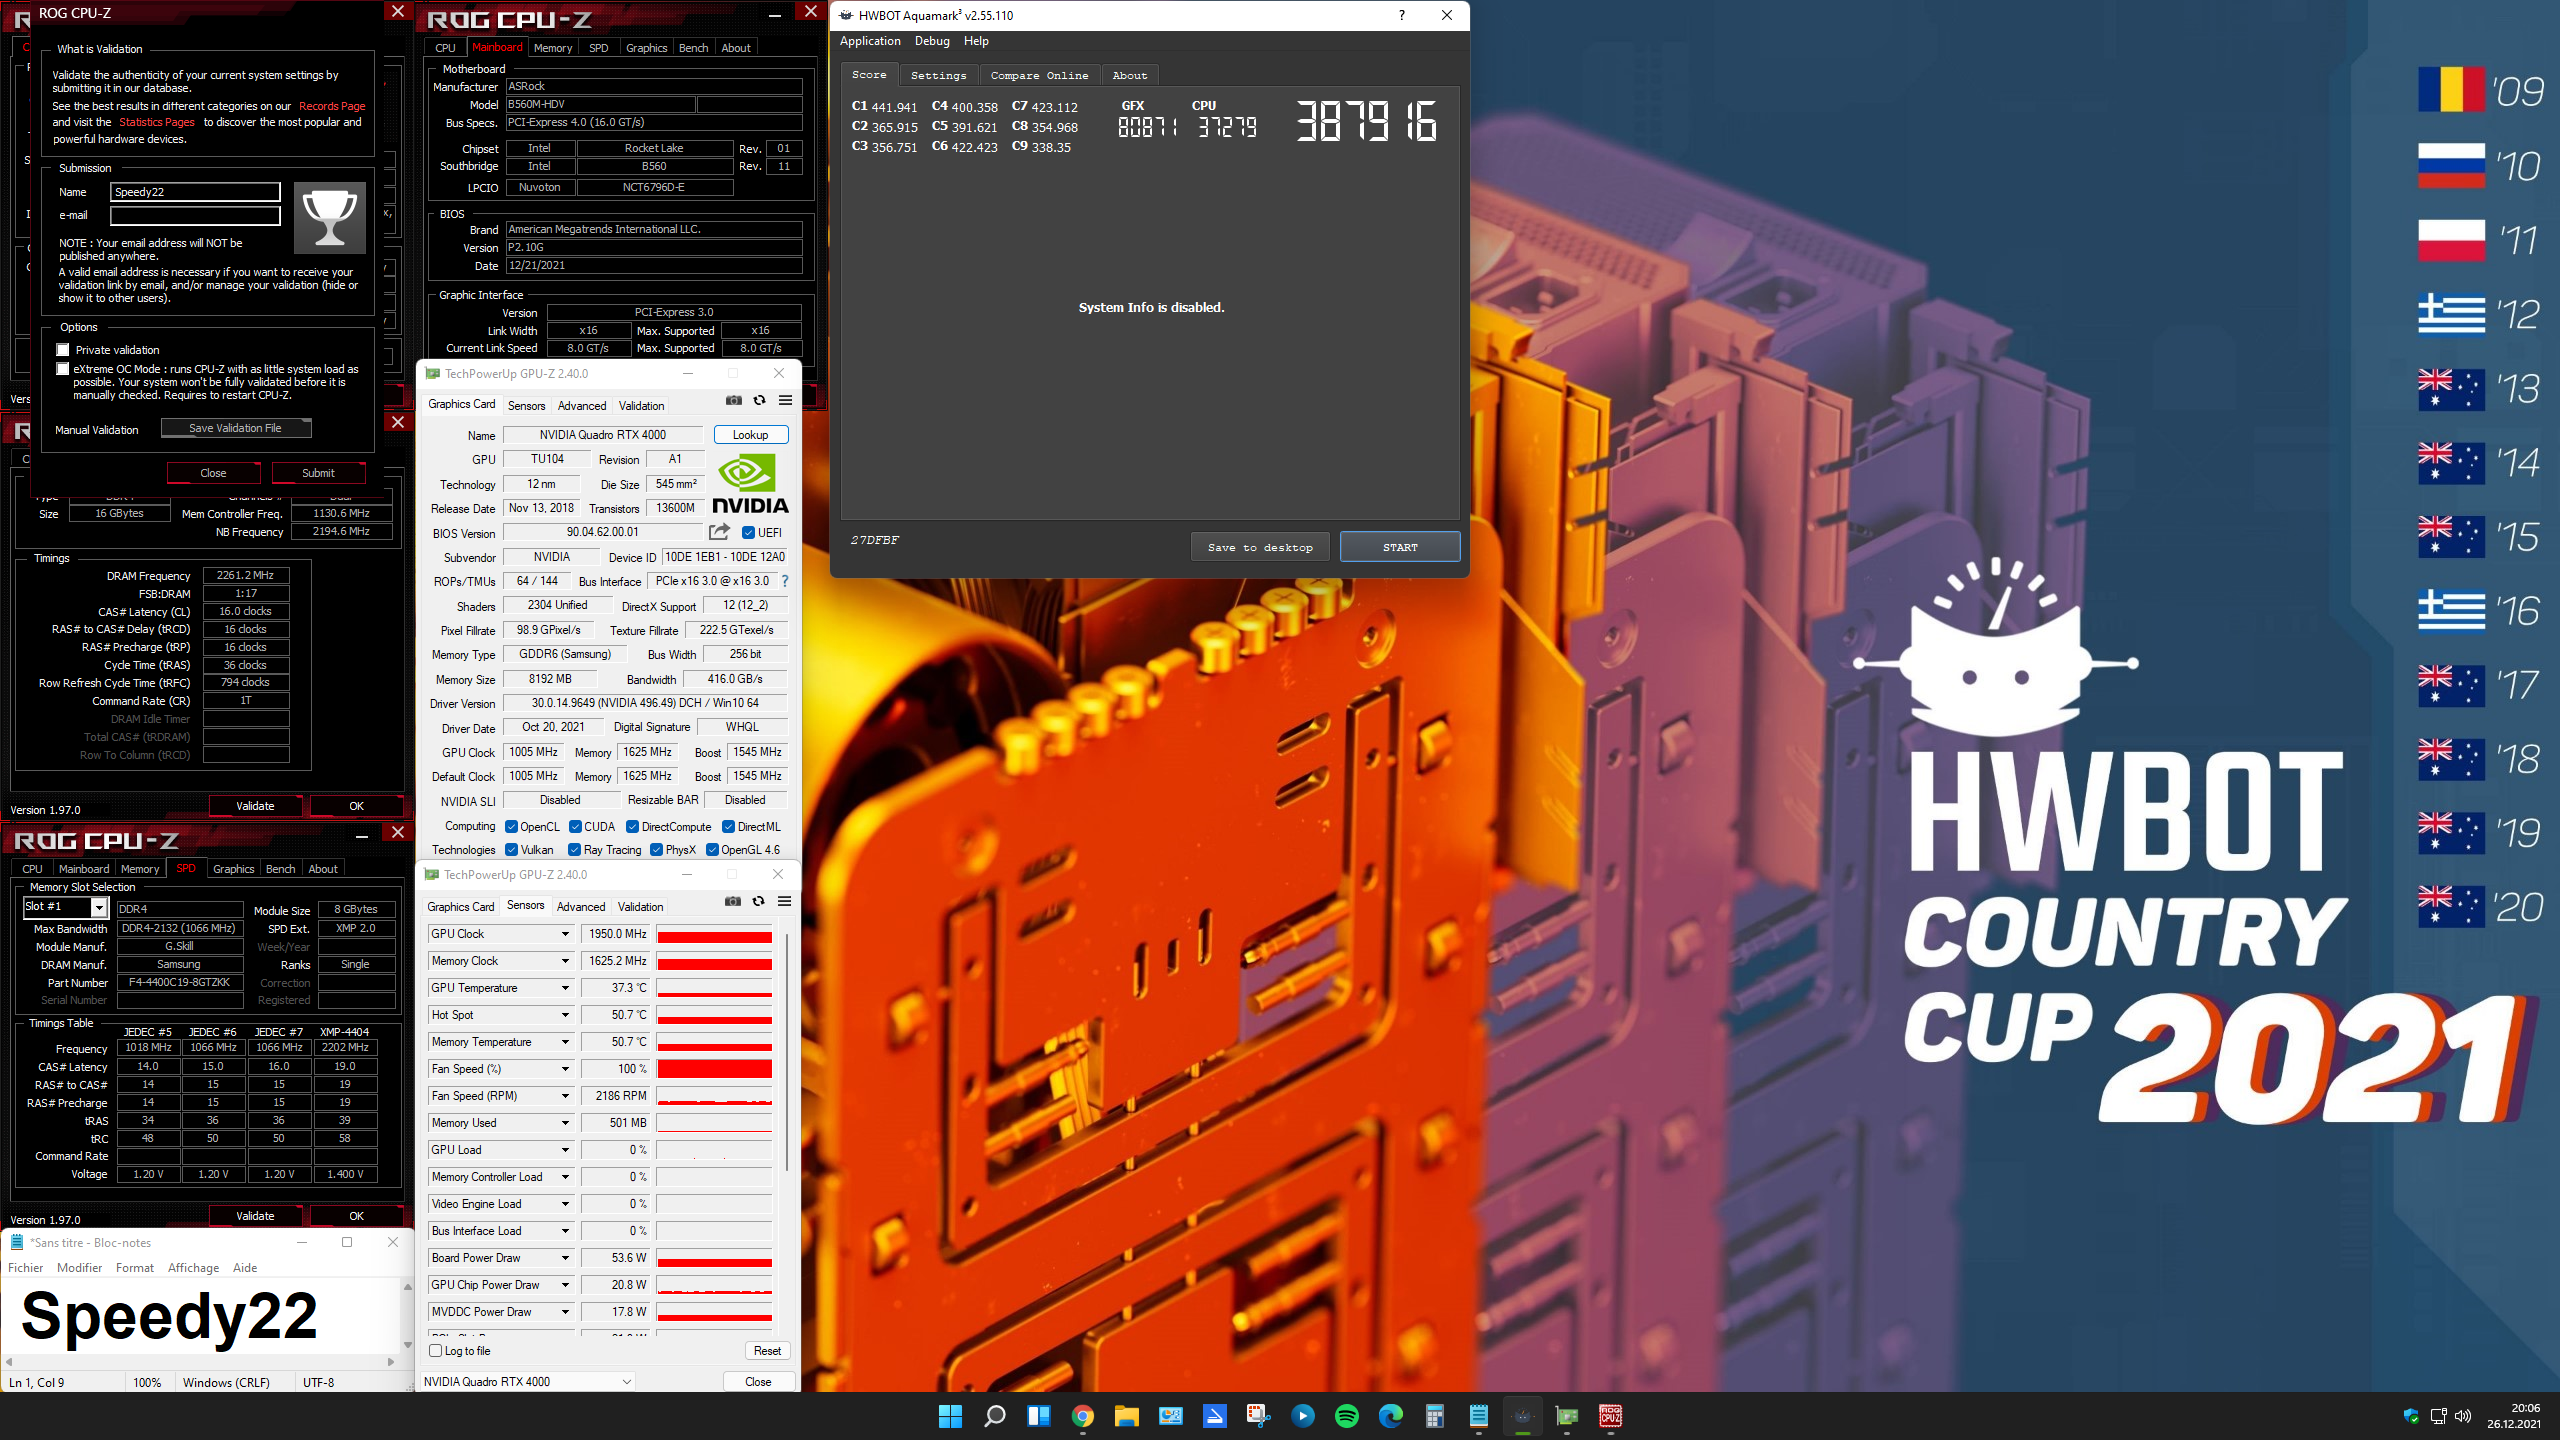
Task: Enable the Private validation checkbox
Action: click(x=63, y=350)
